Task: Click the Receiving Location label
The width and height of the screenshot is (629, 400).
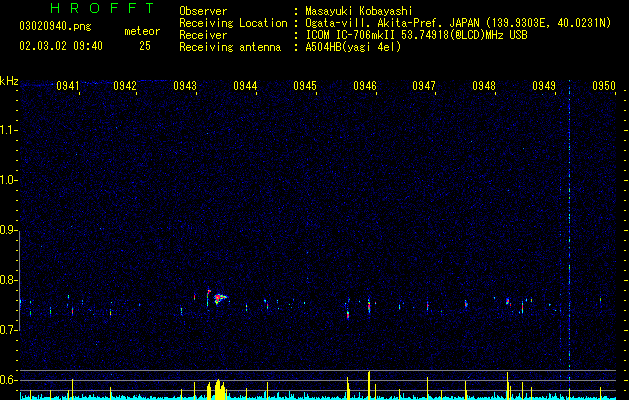Action: (233, 23)
